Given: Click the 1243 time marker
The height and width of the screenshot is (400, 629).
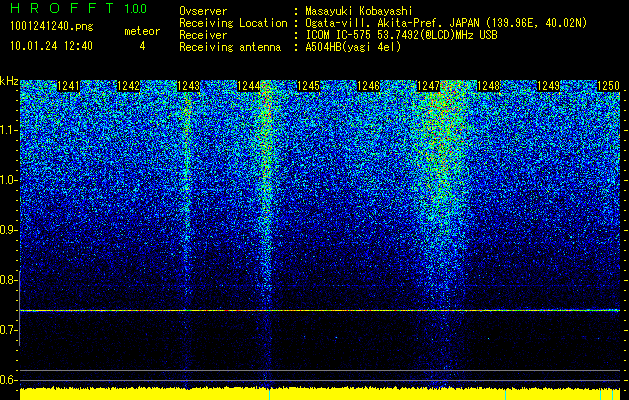Looking at the screenshot, I should [188, 86].
